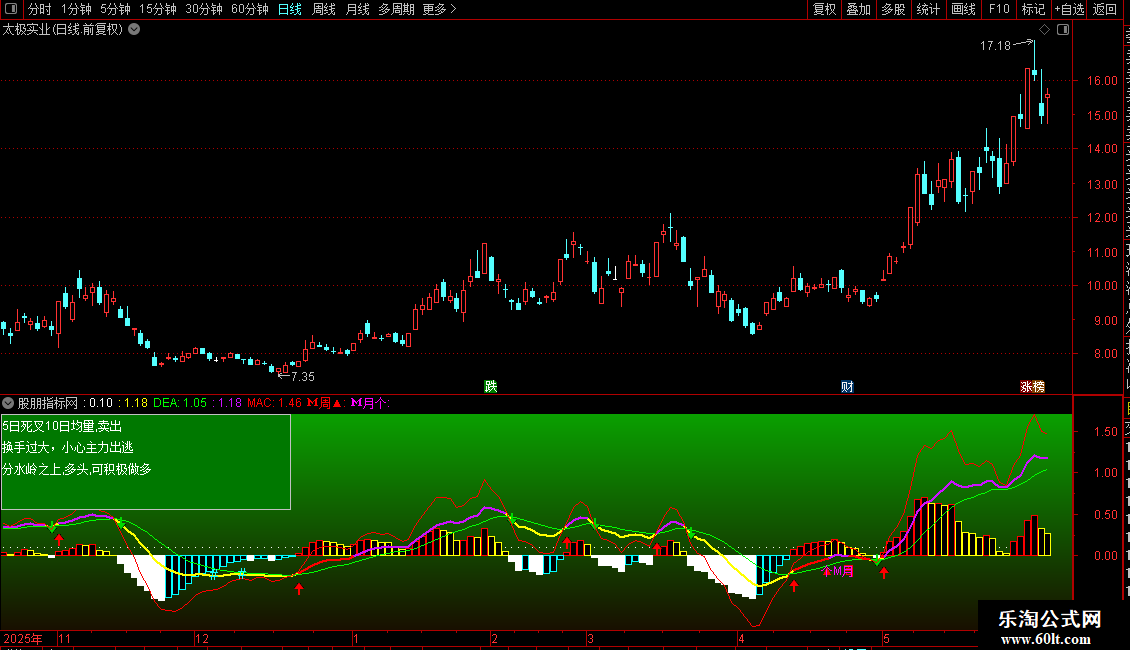The width and height of the screenshot is (1130, 650).
Task: Click the 返回 back button
Action: (1104, 9)
